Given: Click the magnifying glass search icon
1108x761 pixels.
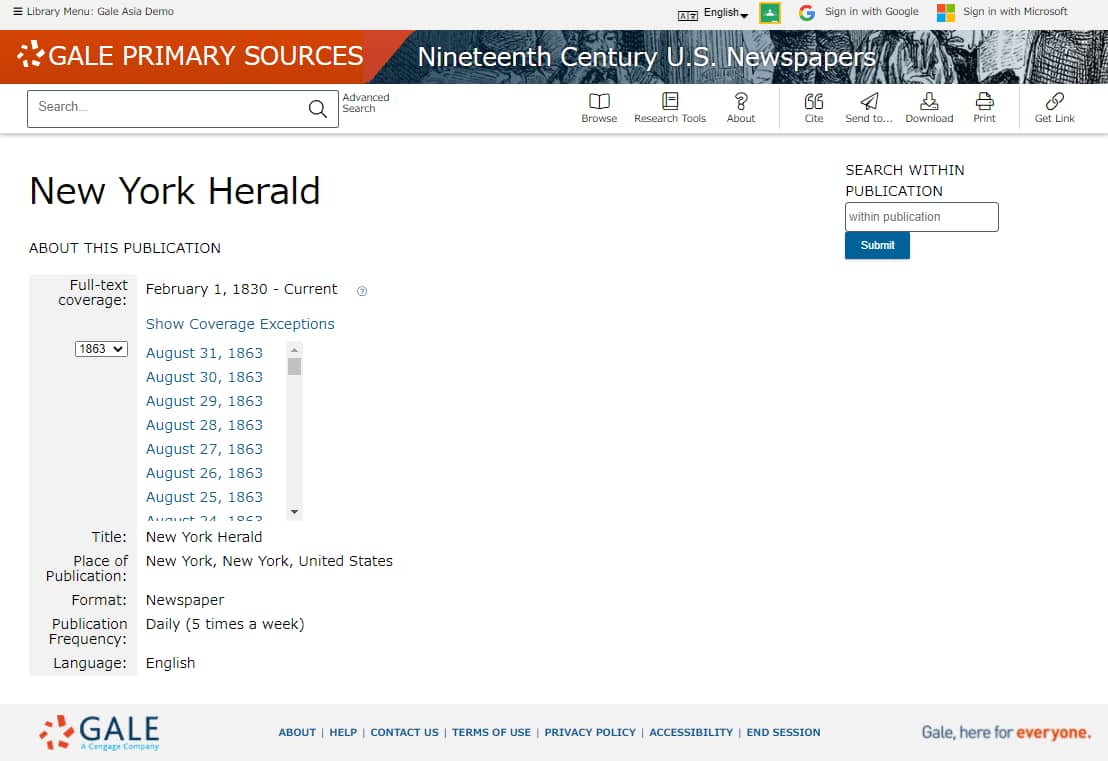Looking at the screenshot, I should coord(318,108).
